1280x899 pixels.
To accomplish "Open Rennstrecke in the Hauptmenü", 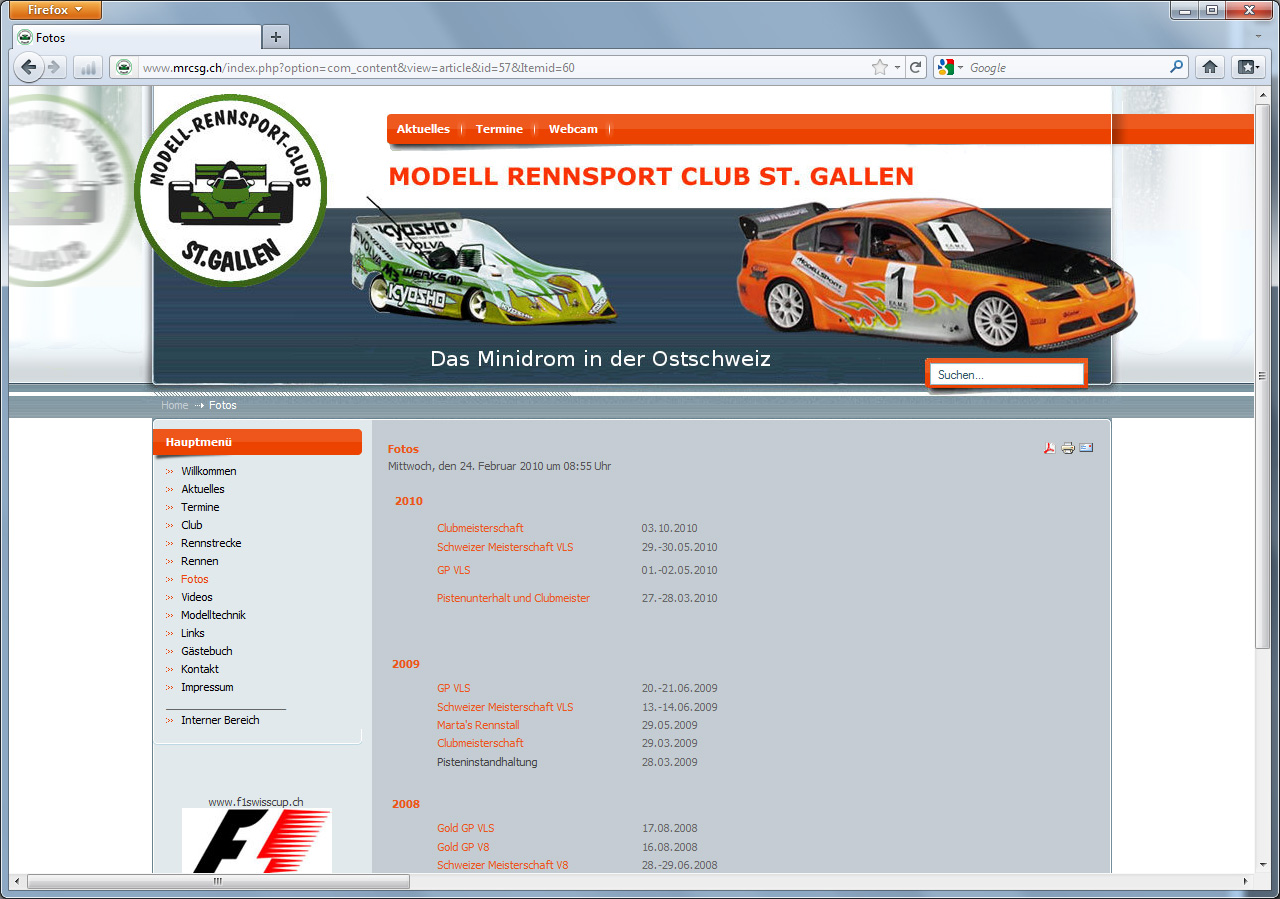I will click(211, 543).
